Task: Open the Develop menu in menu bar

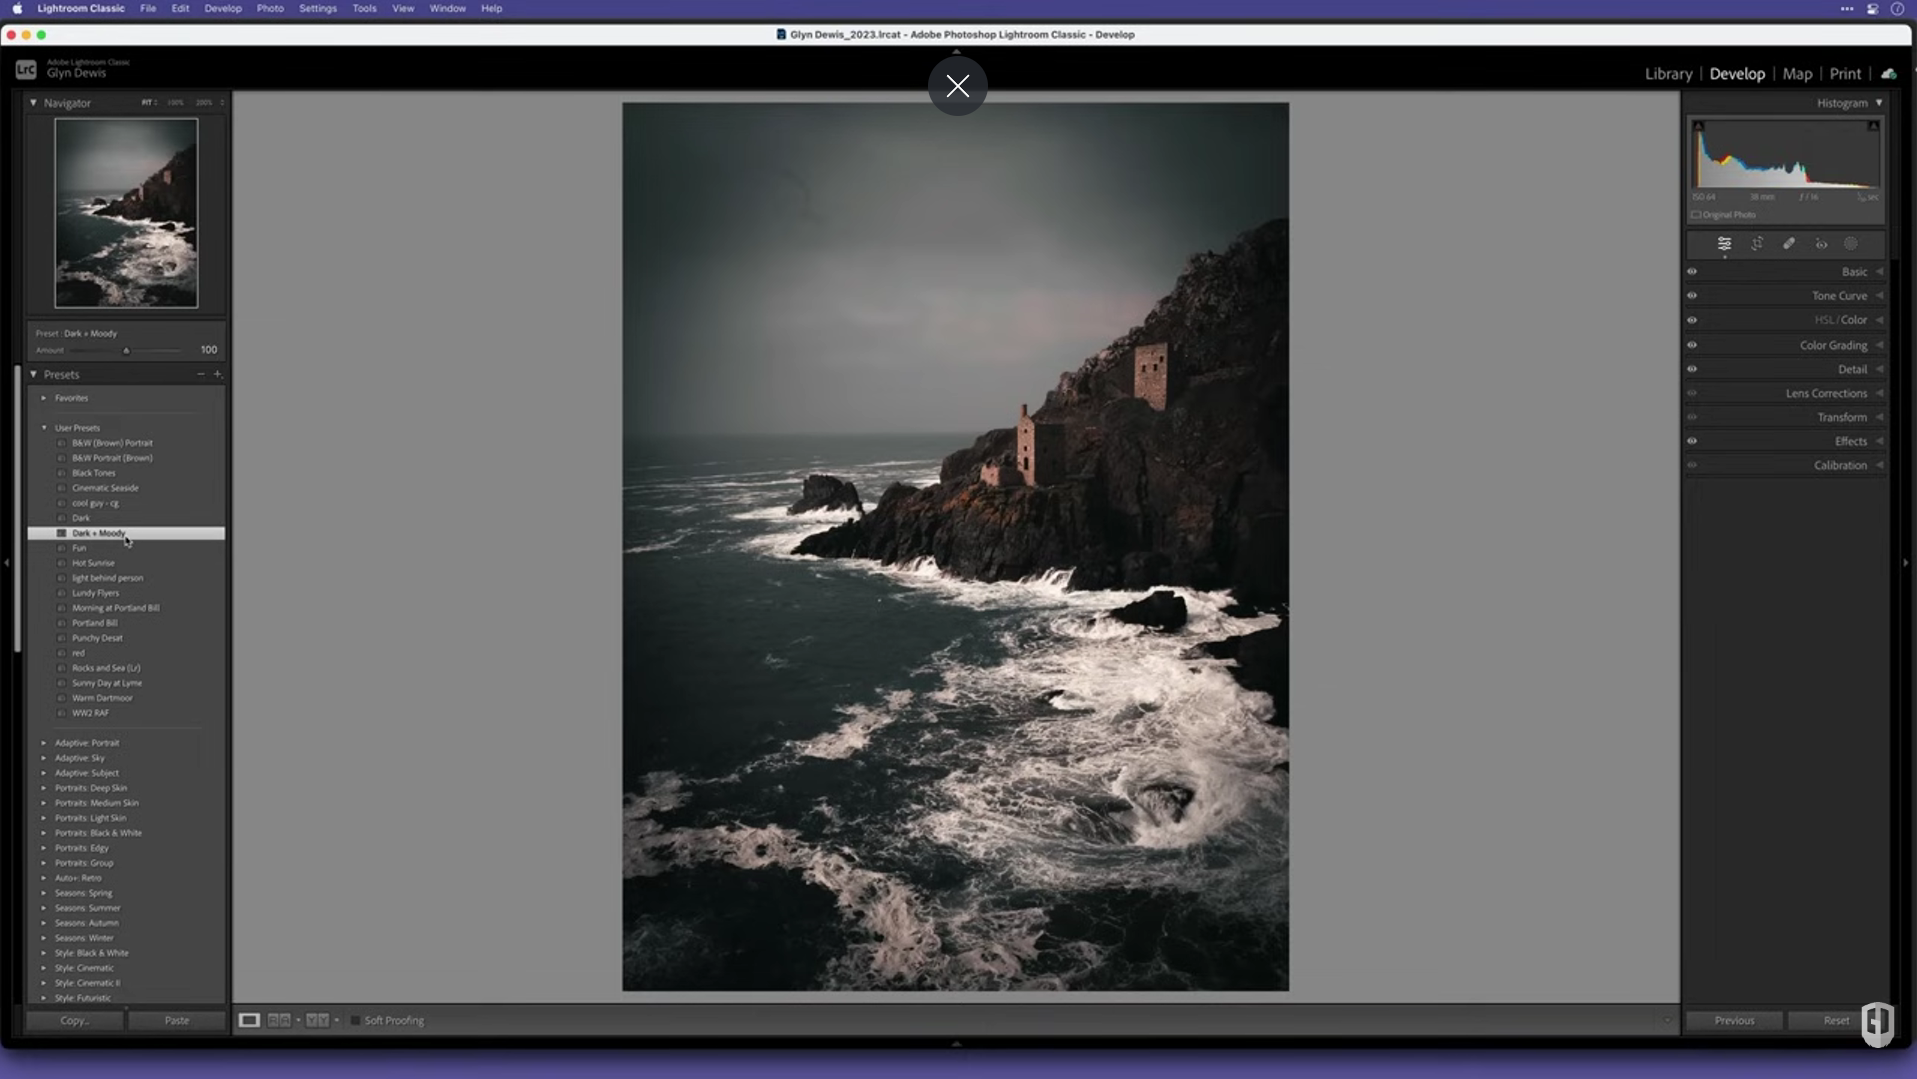Action: [x=223, y=8]
